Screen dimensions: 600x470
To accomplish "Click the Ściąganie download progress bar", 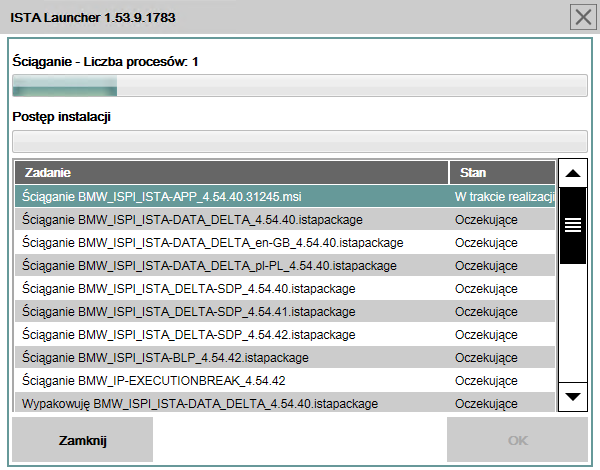I will click(x=300, y=85).
